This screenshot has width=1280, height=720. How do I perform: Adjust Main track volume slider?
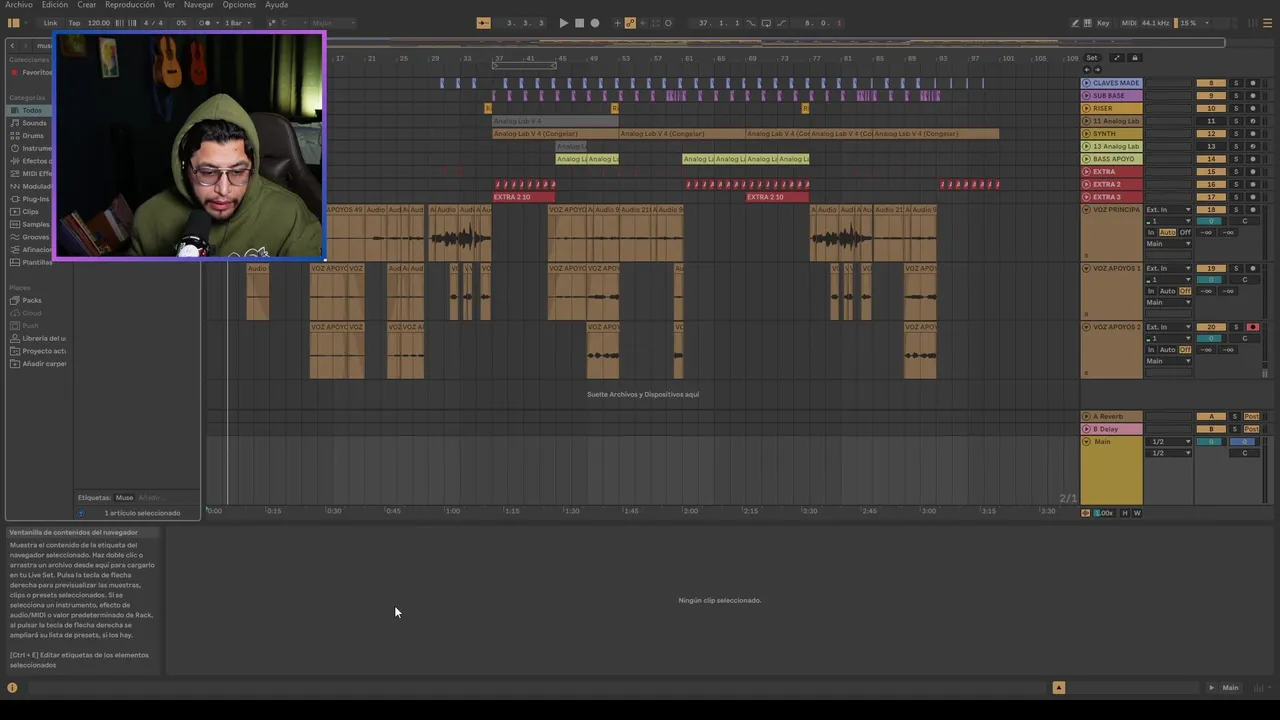pyautogui.click(x=1211, y=442)
